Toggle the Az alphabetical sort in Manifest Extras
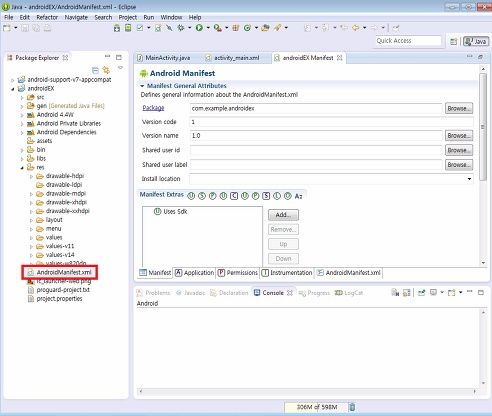 (x=298, y=196)
